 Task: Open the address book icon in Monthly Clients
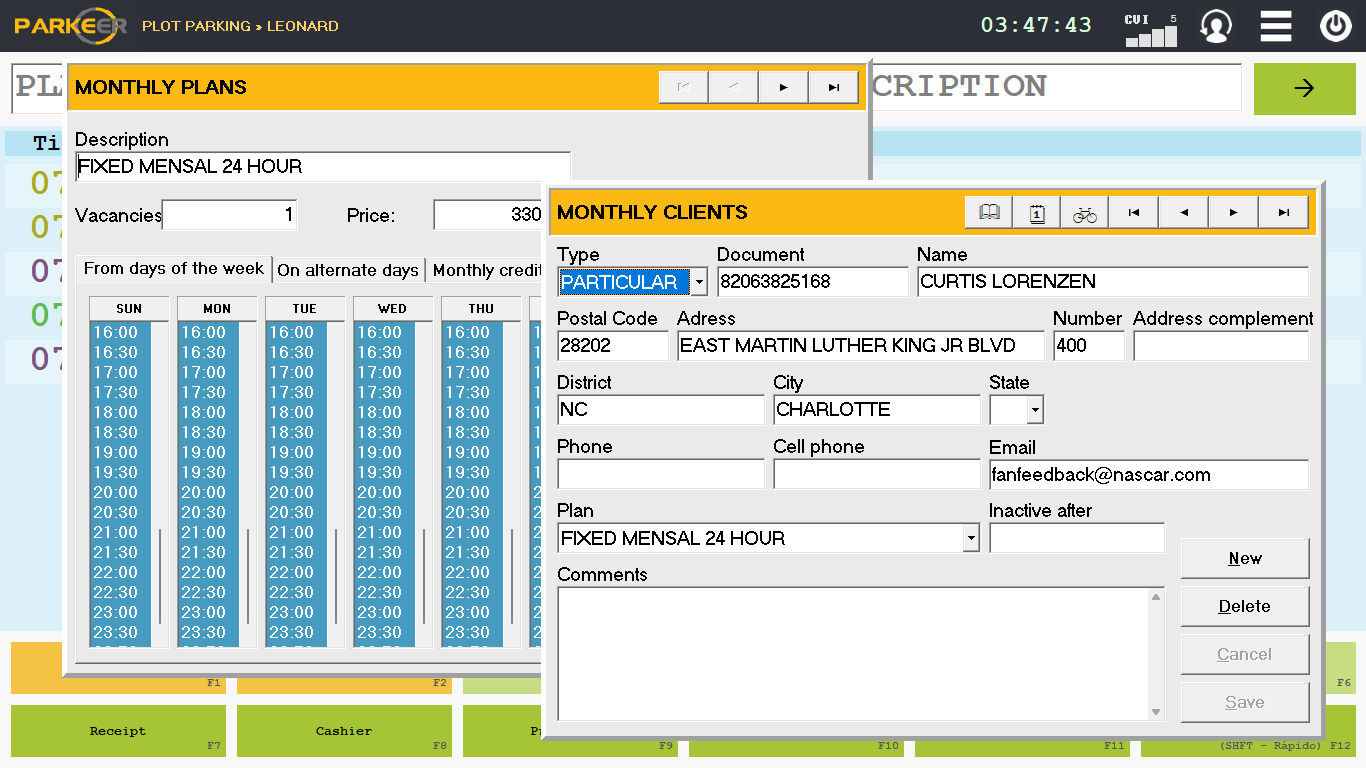pos(988,212)
